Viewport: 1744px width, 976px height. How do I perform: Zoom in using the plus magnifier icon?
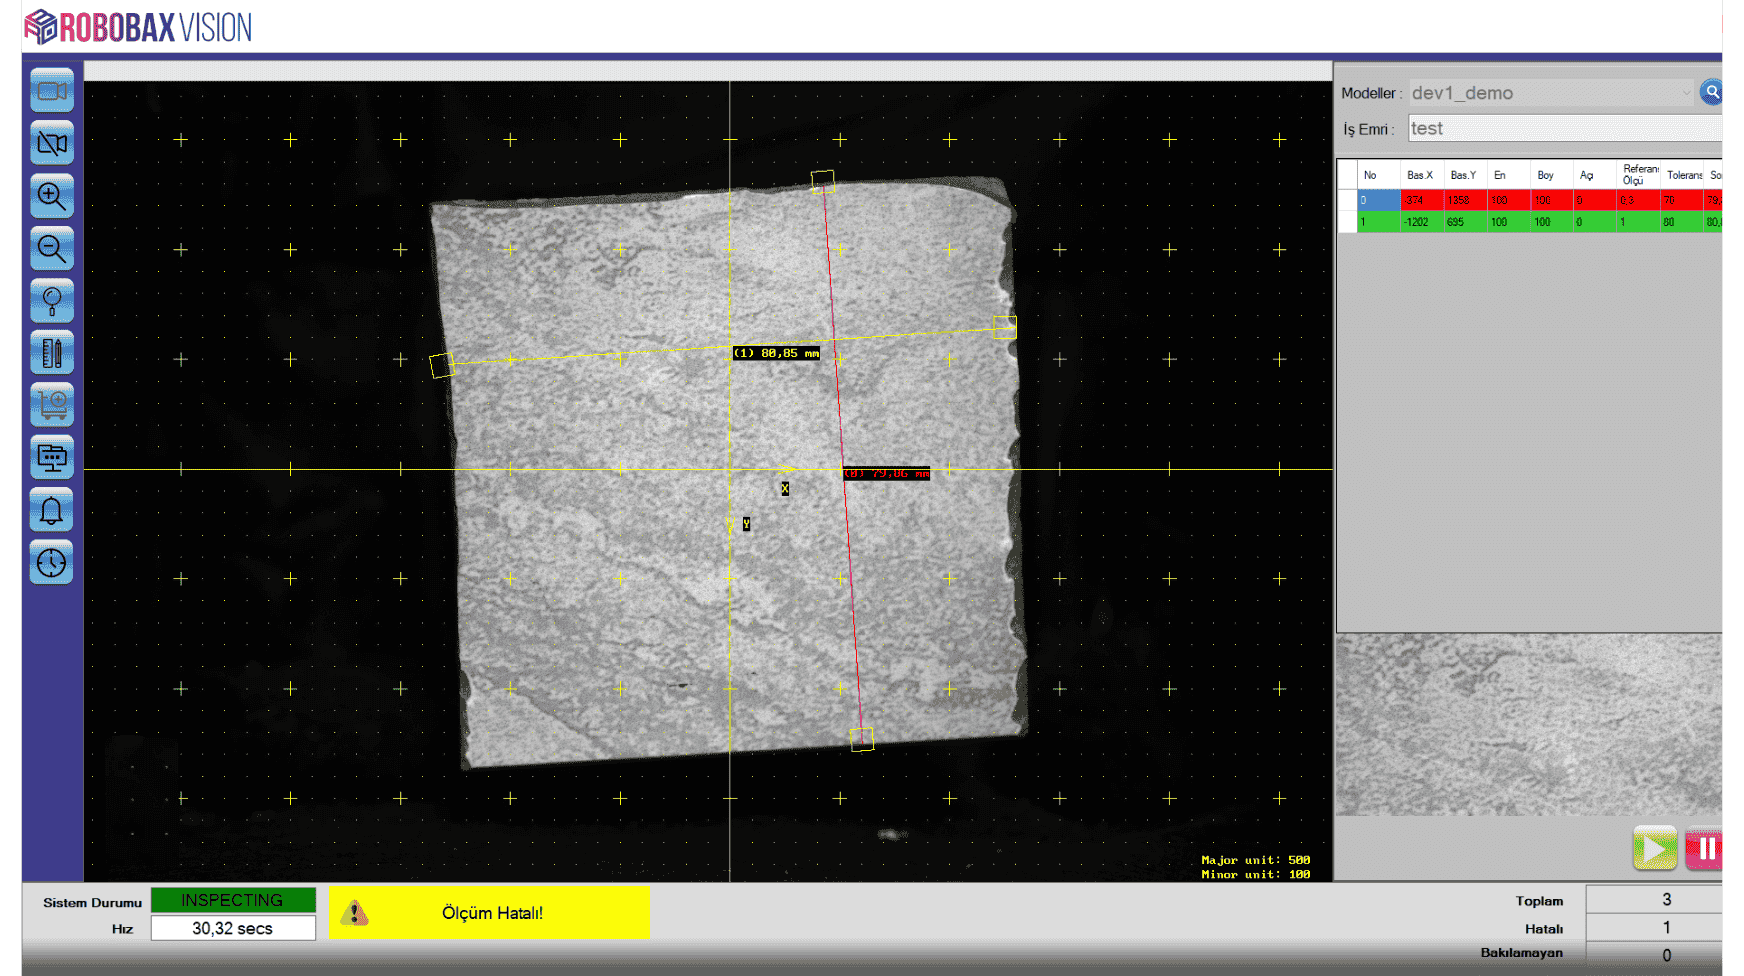(x=52, y=196)
